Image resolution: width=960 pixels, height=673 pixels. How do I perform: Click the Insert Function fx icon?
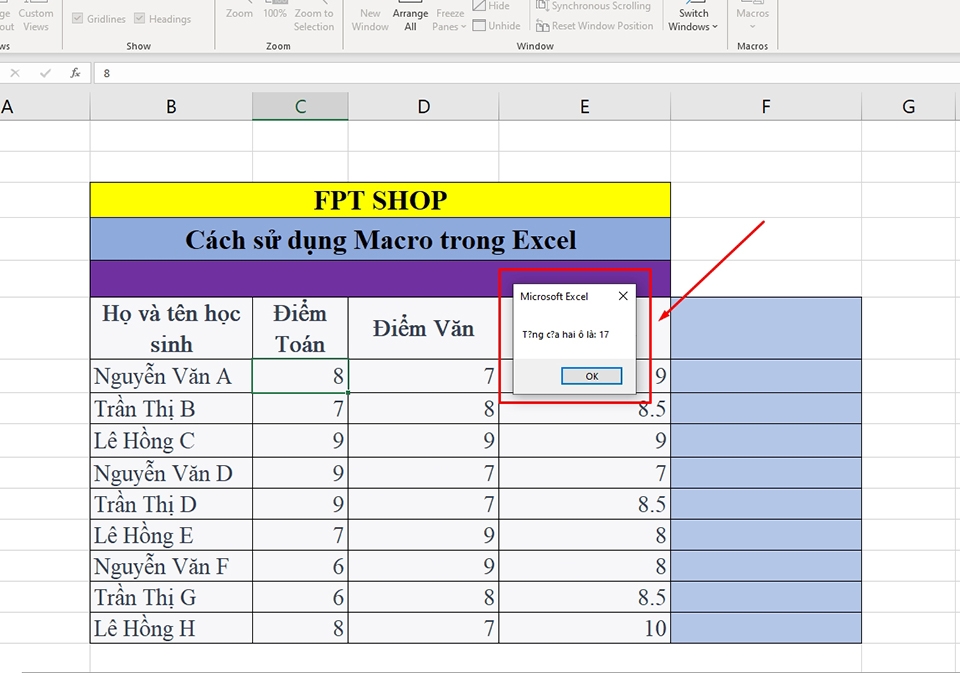[75, 73]
